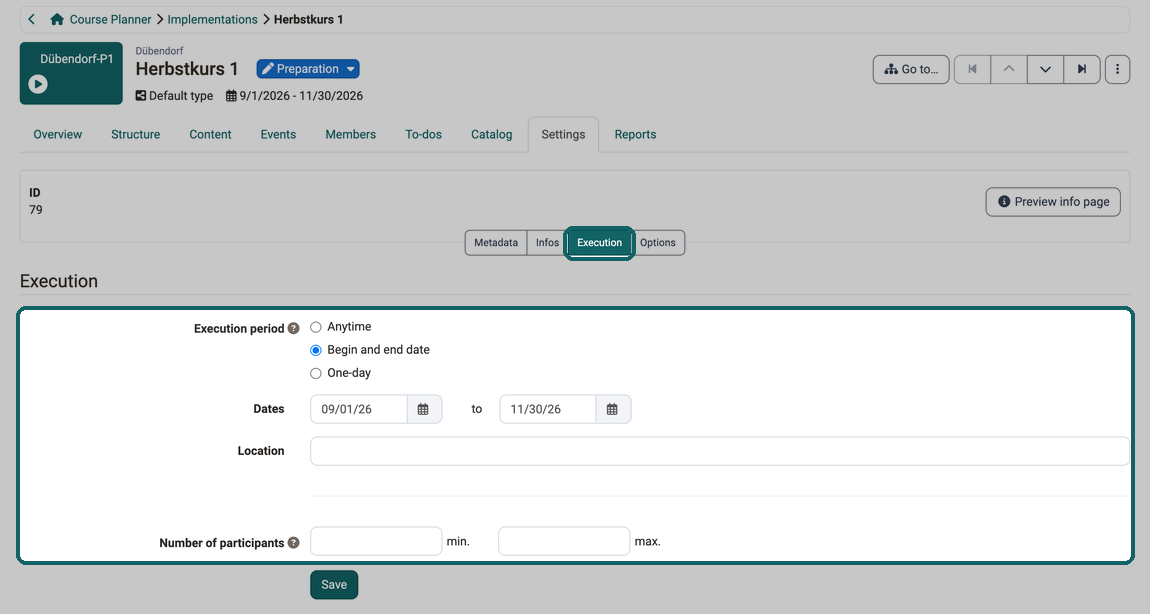The image size is (1150, 614).
Task: Navigate up with chevron-up icon
Action: click(1009, 69)
